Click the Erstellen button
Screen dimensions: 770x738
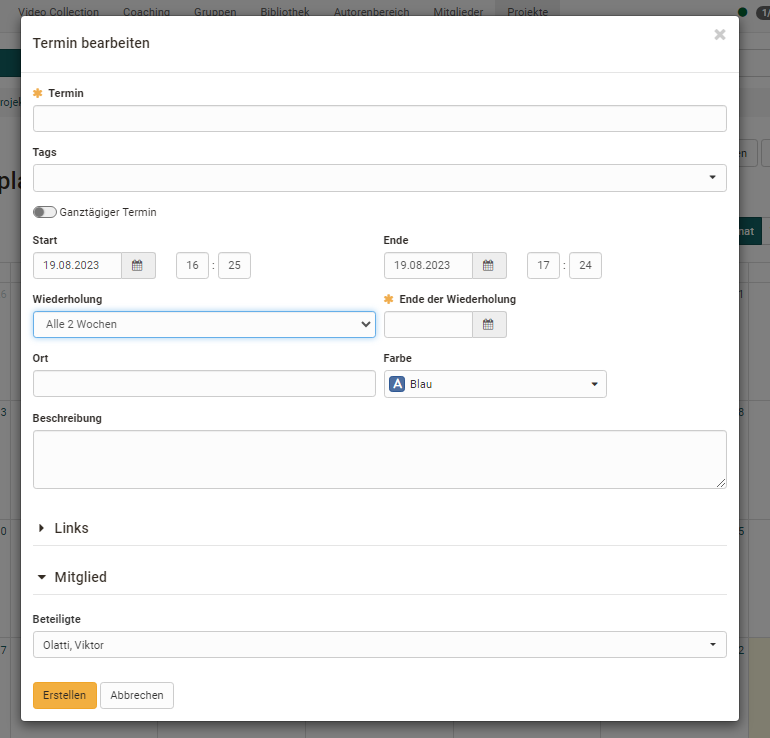[64, 695]
